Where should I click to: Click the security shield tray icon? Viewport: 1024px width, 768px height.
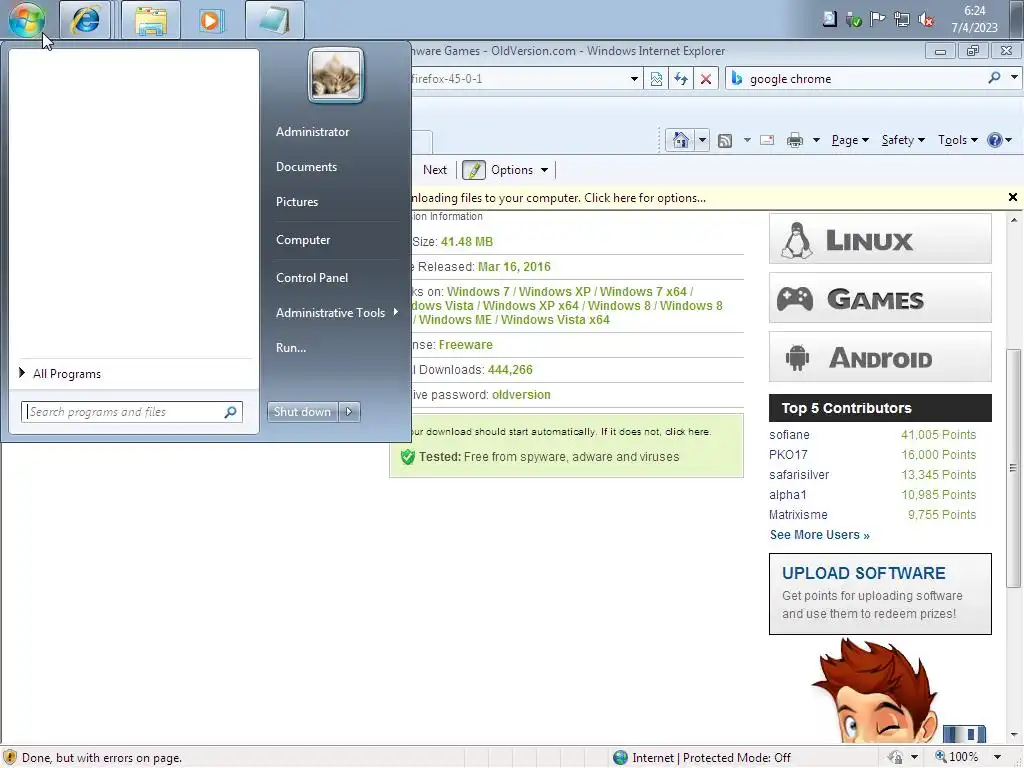pyautogui.click(x=854, y=19)
